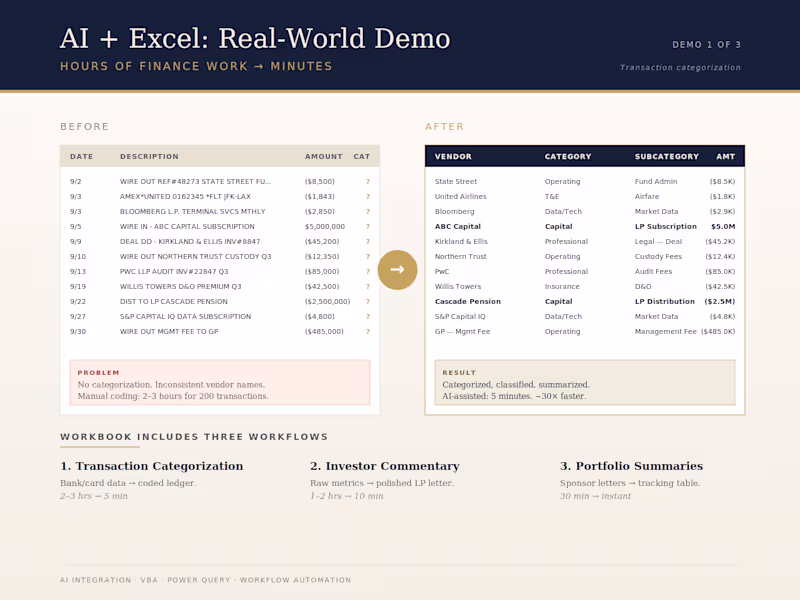Click the ($2,500,000) amount cell
800x600 pixels.
click(x=328, y=302)
